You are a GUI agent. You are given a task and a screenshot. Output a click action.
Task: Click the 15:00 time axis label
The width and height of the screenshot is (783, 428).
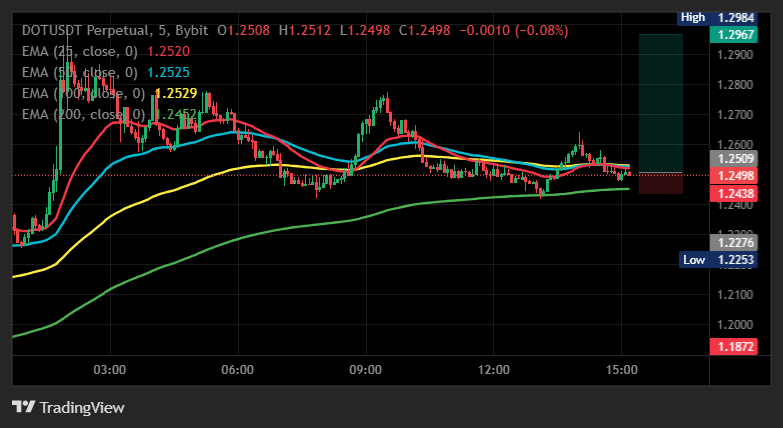(621, 370)
